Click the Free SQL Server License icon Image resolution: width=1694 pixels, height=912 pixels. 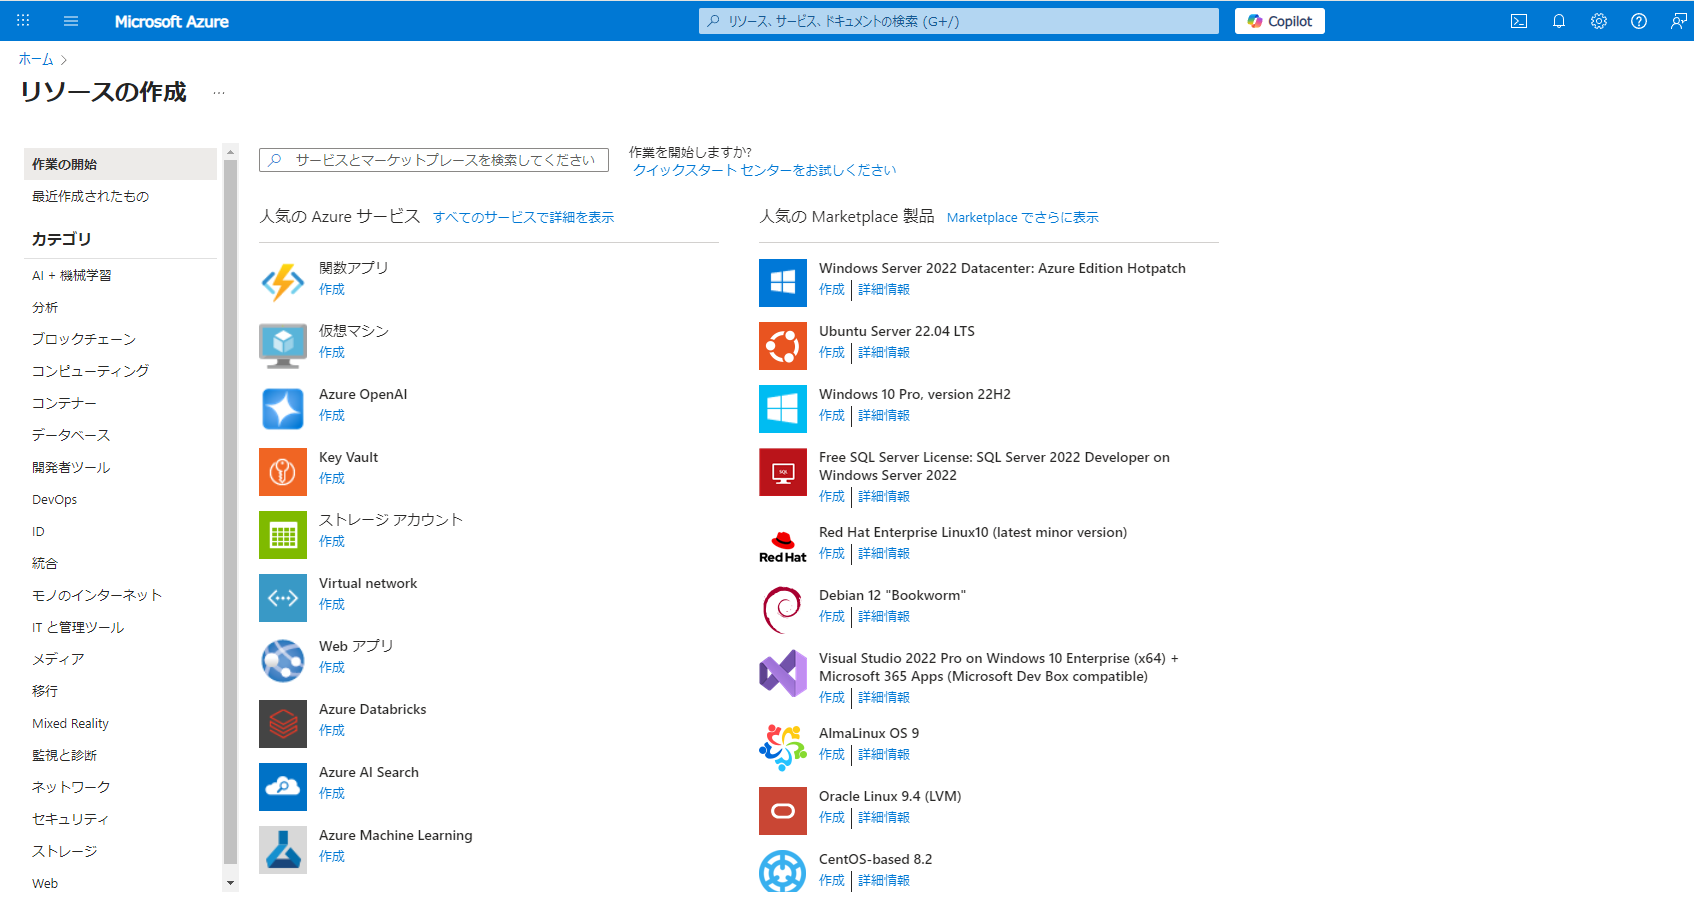783,472
